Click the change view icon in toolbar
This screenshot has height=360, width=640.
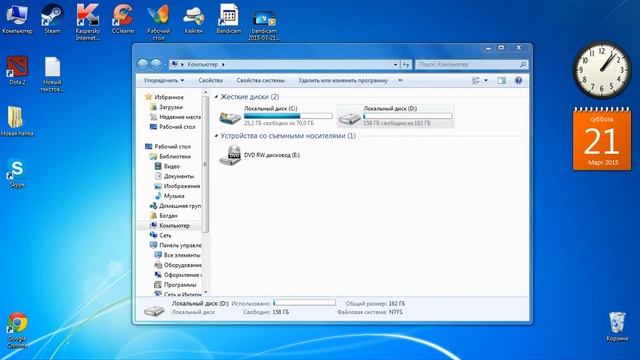pos(476,80)
